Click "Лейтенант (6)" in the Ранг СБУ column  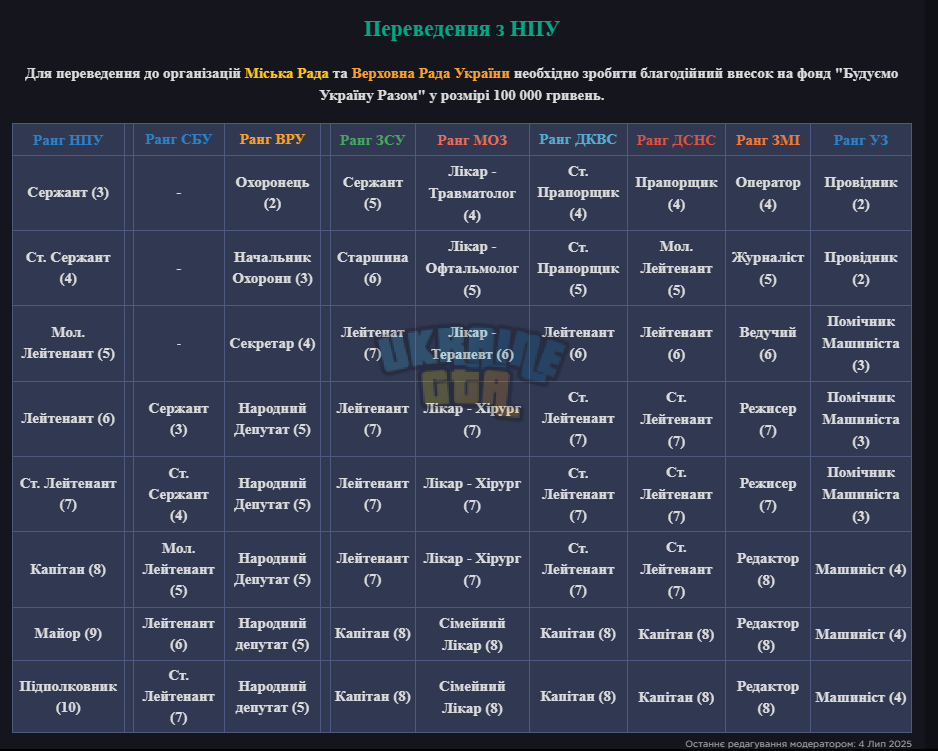coord(178,634)
